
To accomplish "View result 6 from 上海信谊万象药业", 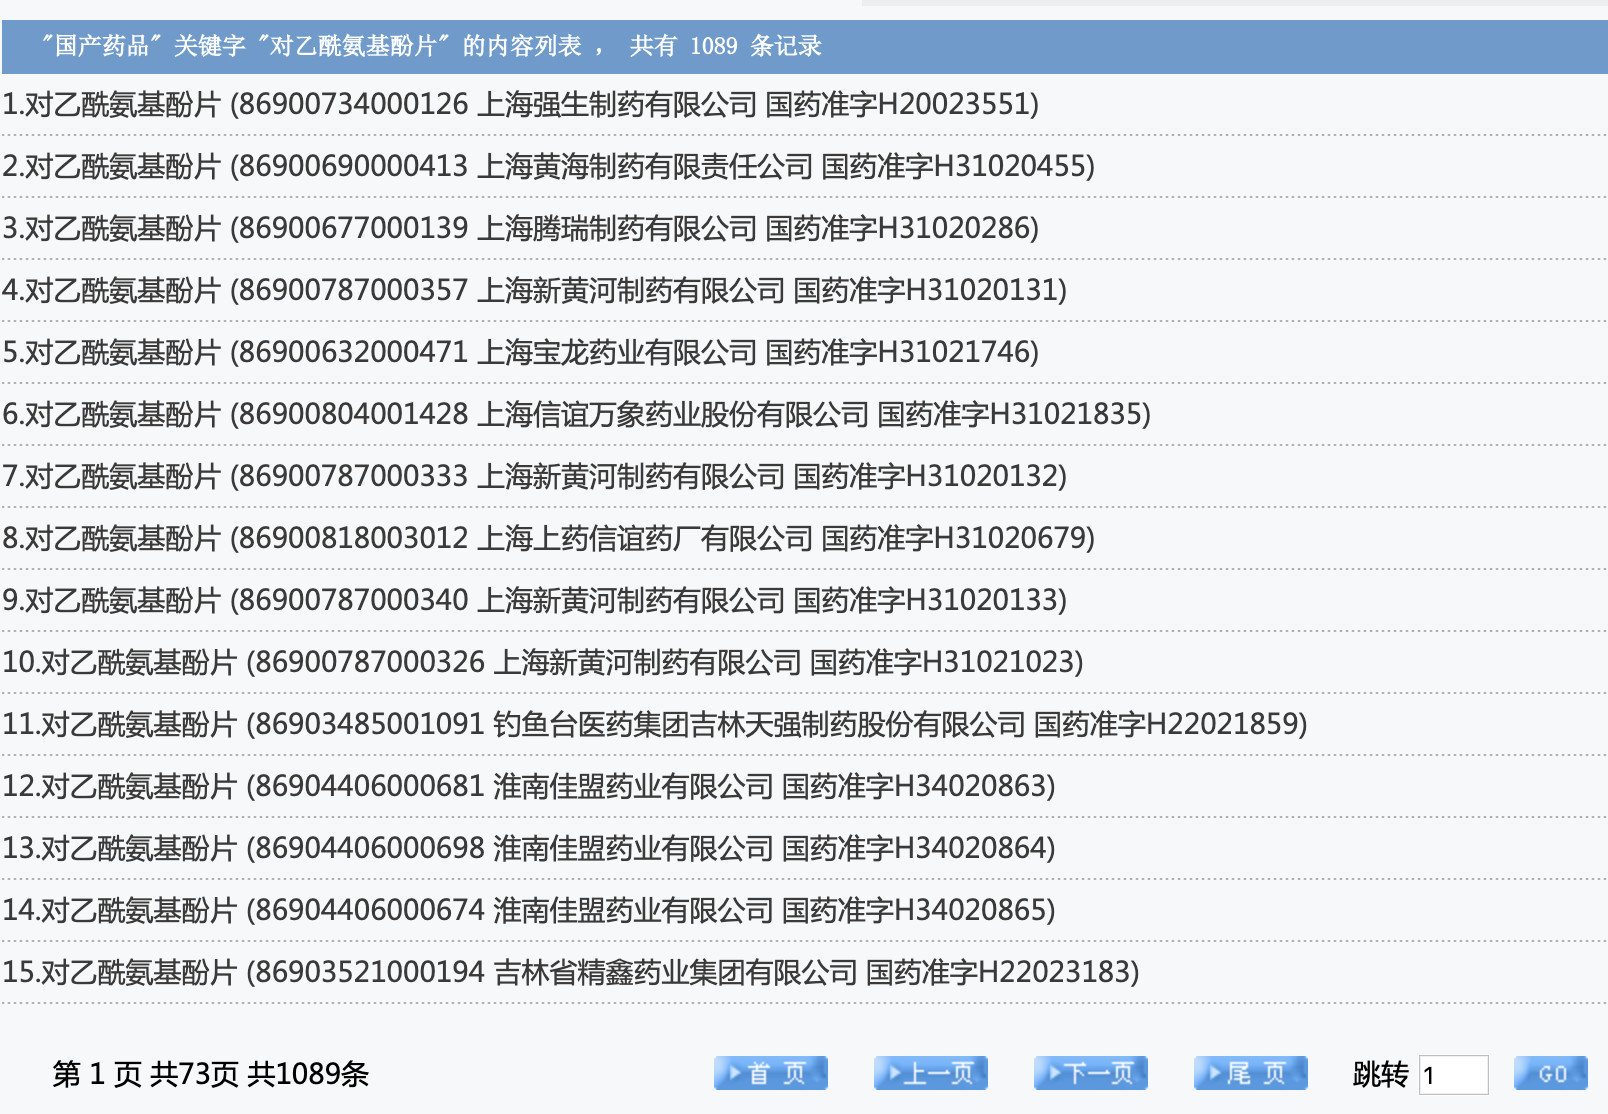I will (576, 414).
